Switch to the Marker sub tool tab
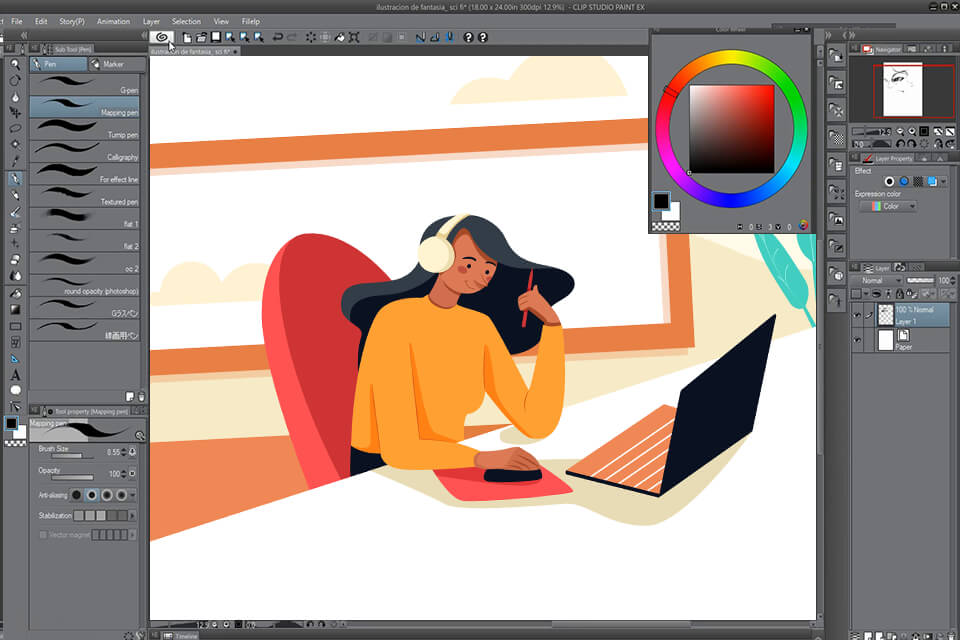This screenshot has width=960, height=640. [x=116, y=64]
